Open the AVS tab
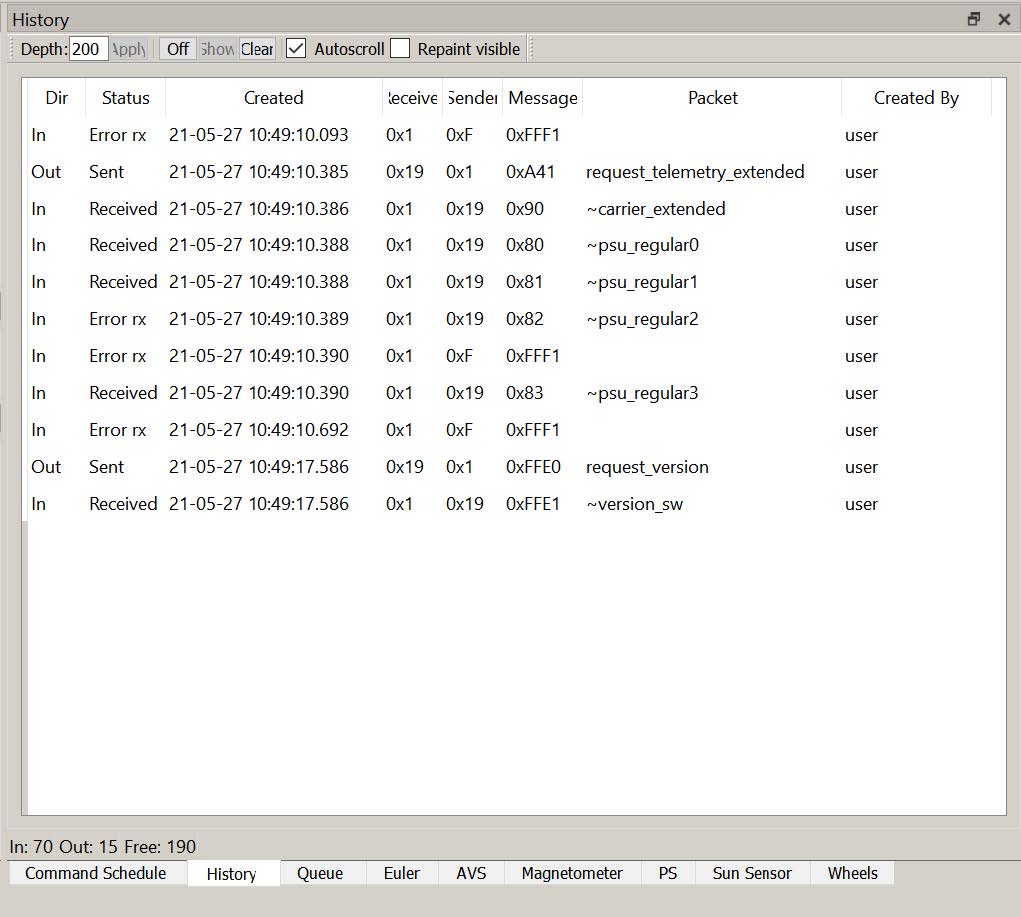Image resolution: width=1021 pixels, height=917 pixels. pyautogui.click(x=471, y=873)
